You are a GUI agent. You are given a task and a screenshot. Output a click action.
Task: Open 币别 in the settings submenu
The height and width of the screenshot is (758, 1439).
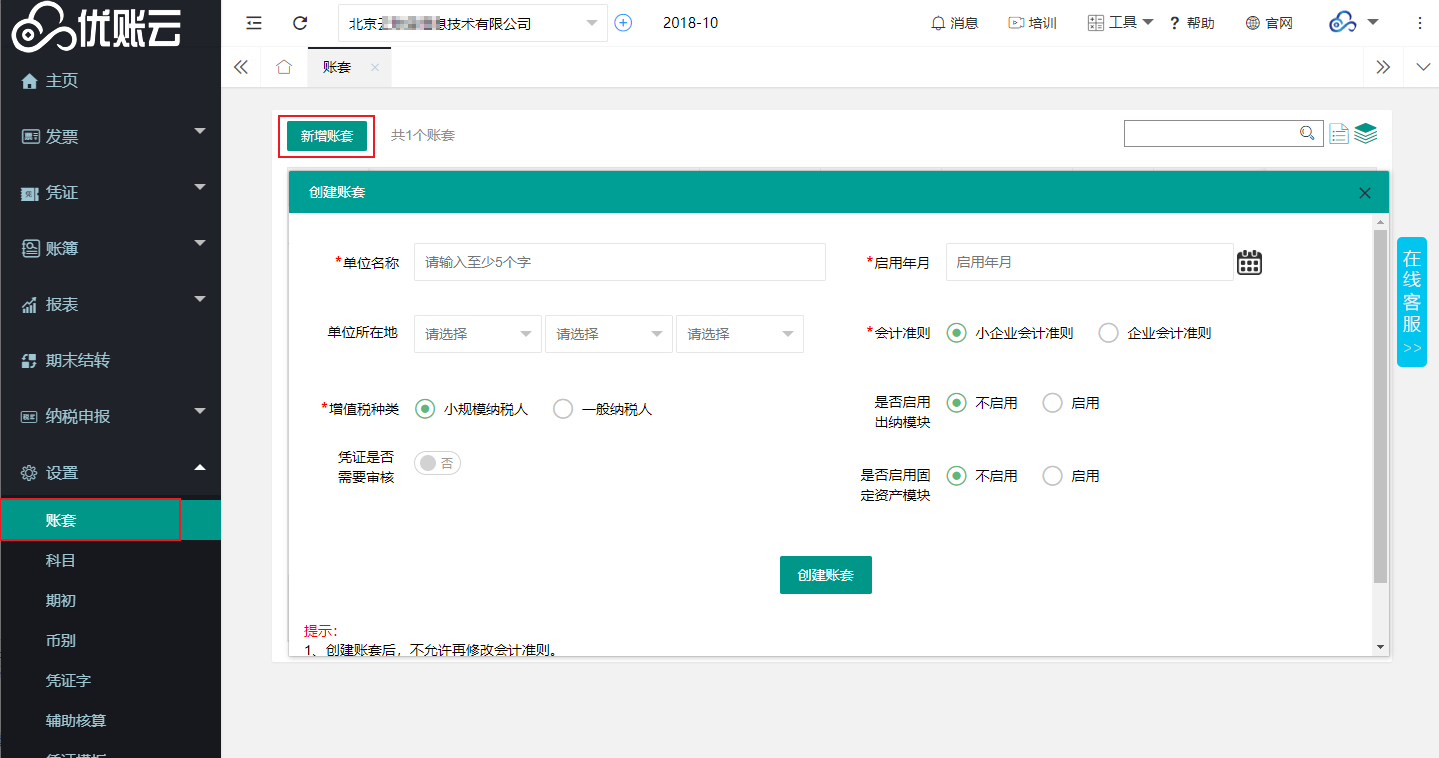[x=110, y=640]
